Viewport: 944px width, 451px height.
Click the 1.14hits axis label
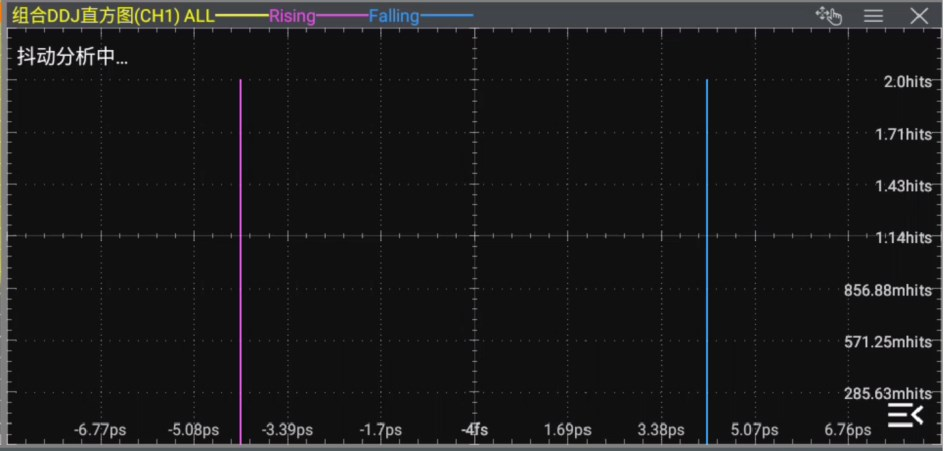click(x=904, y=237)
